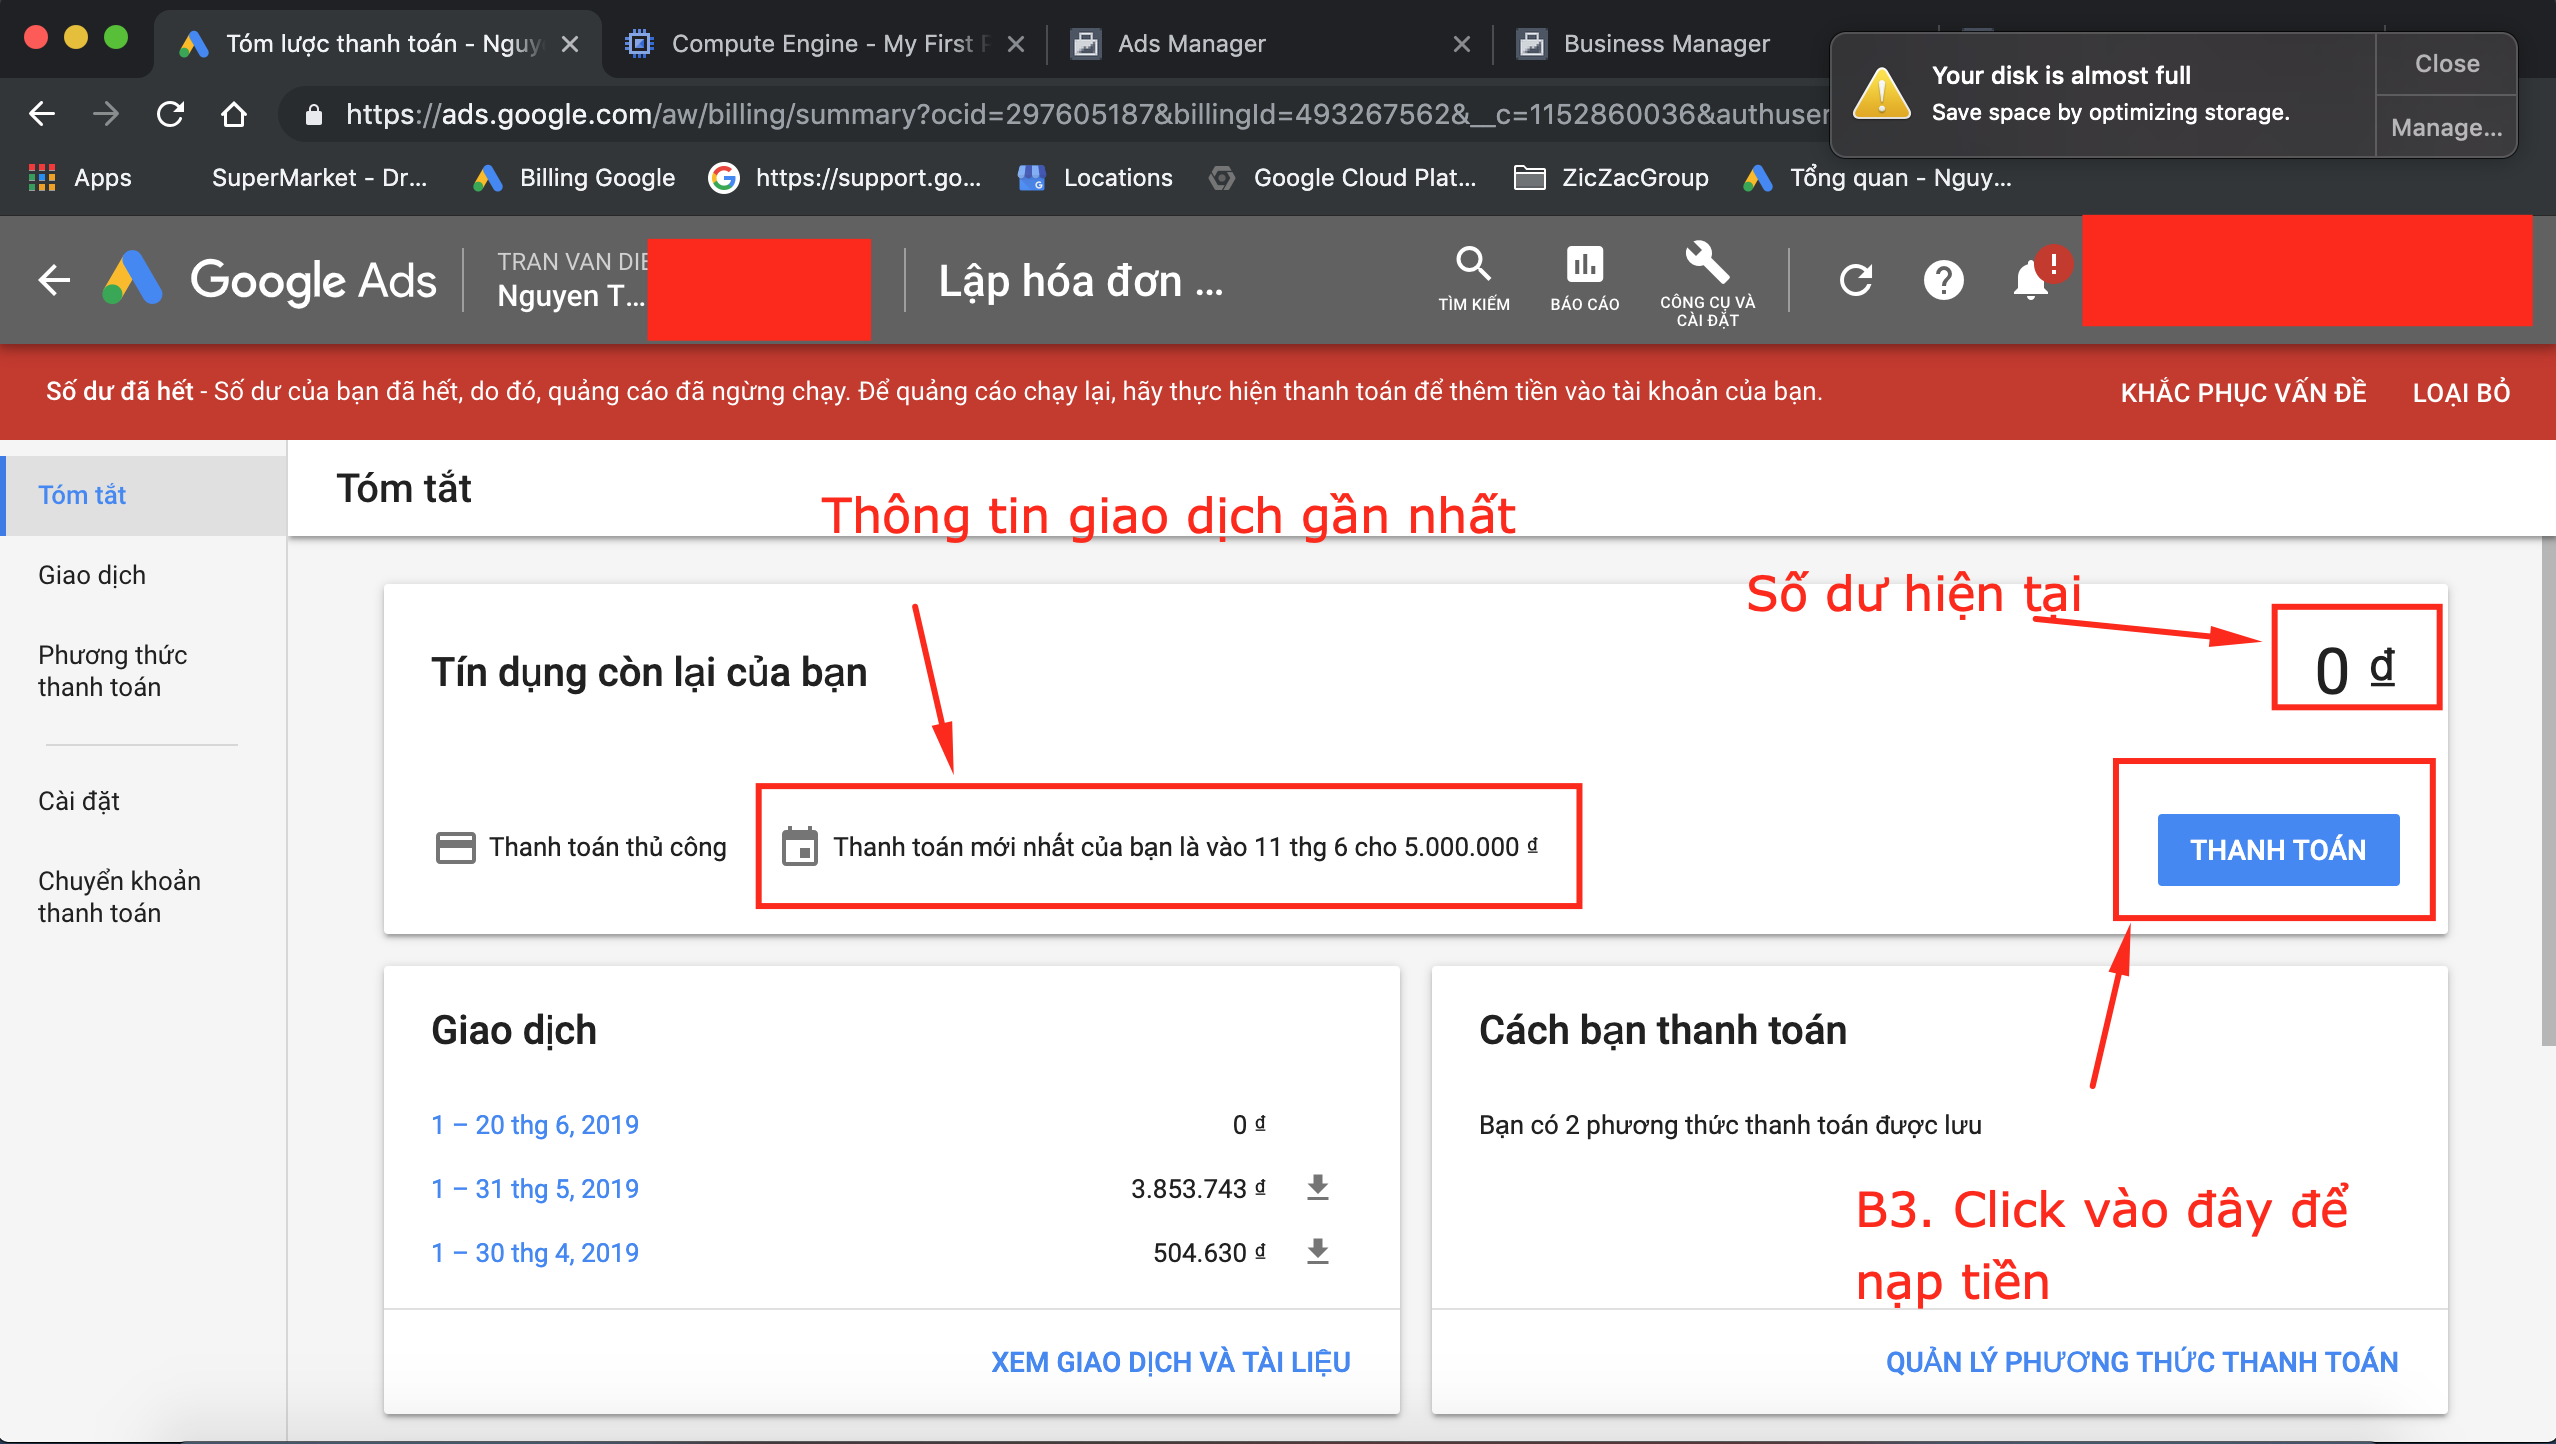Open Tổng quan - Nguy... bookmark
Screen dimensions: 2556x1444
1876,178
